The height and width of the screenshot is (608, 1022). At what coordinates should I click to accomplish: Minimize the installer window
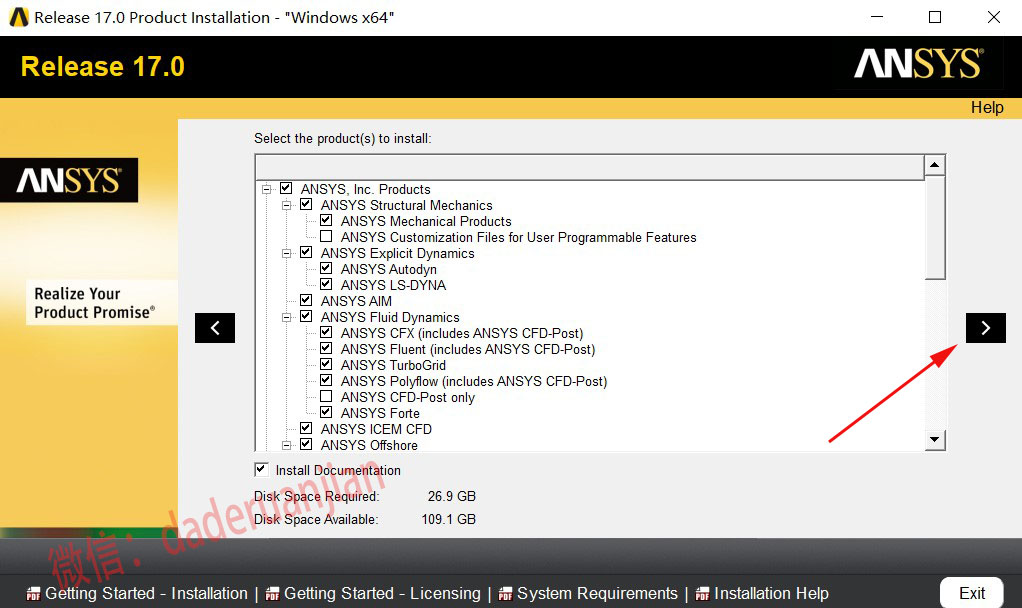[x=877, y=18]
